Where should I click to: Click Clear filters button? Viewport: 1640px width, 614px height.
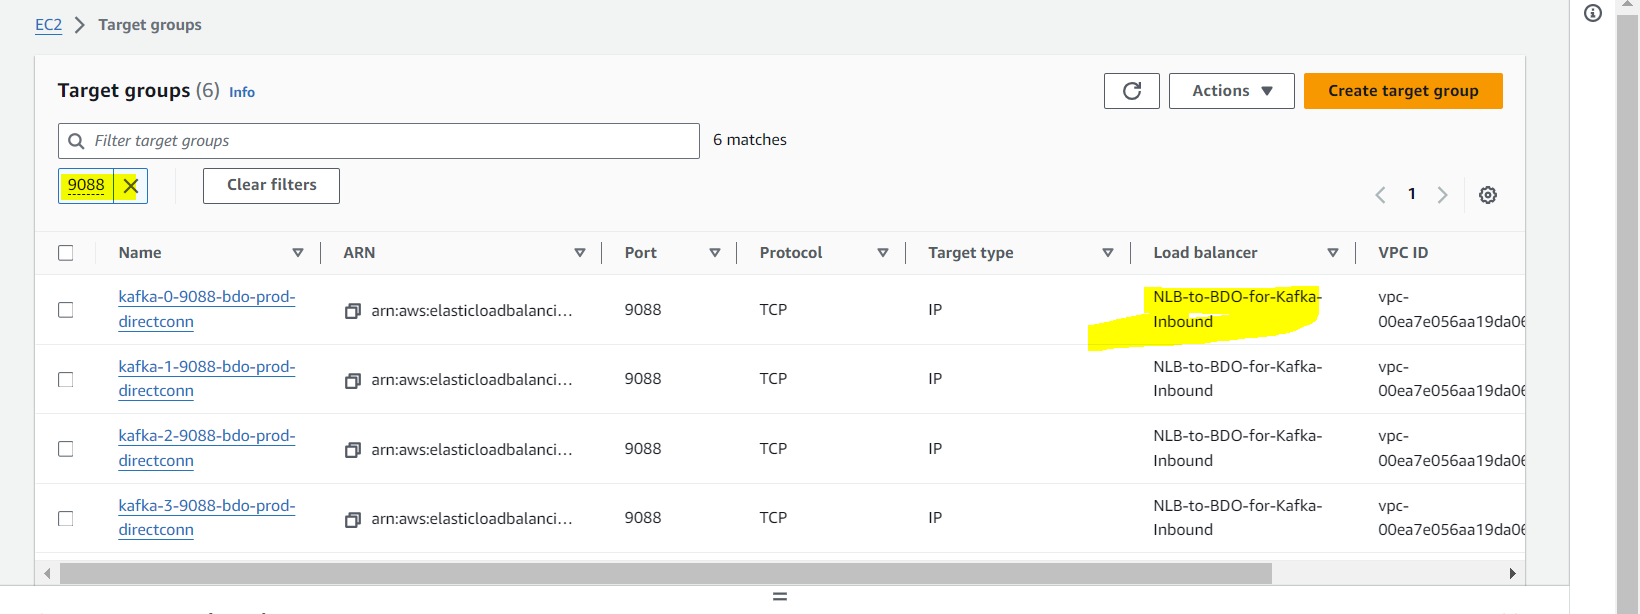click(x=271, y=186)
